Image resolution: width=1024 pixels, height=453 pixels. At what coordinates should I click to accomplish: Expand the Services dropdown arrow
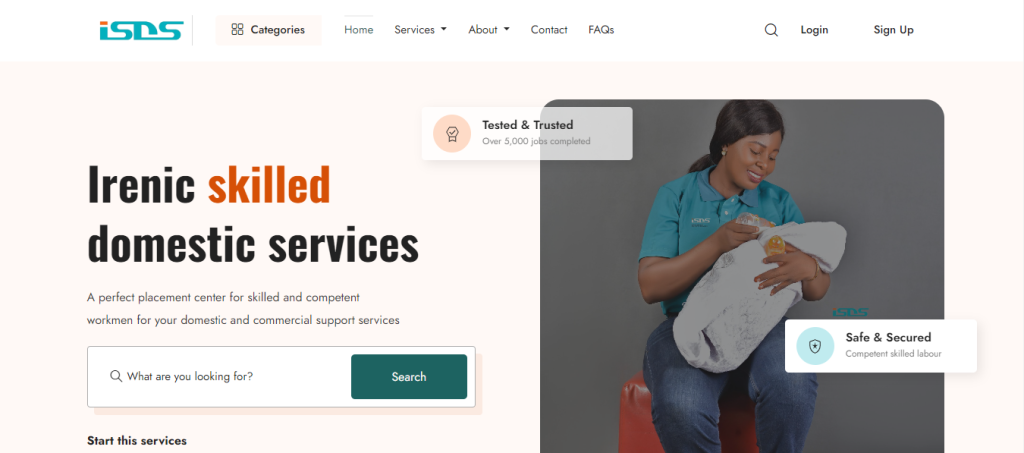point(444,29)
